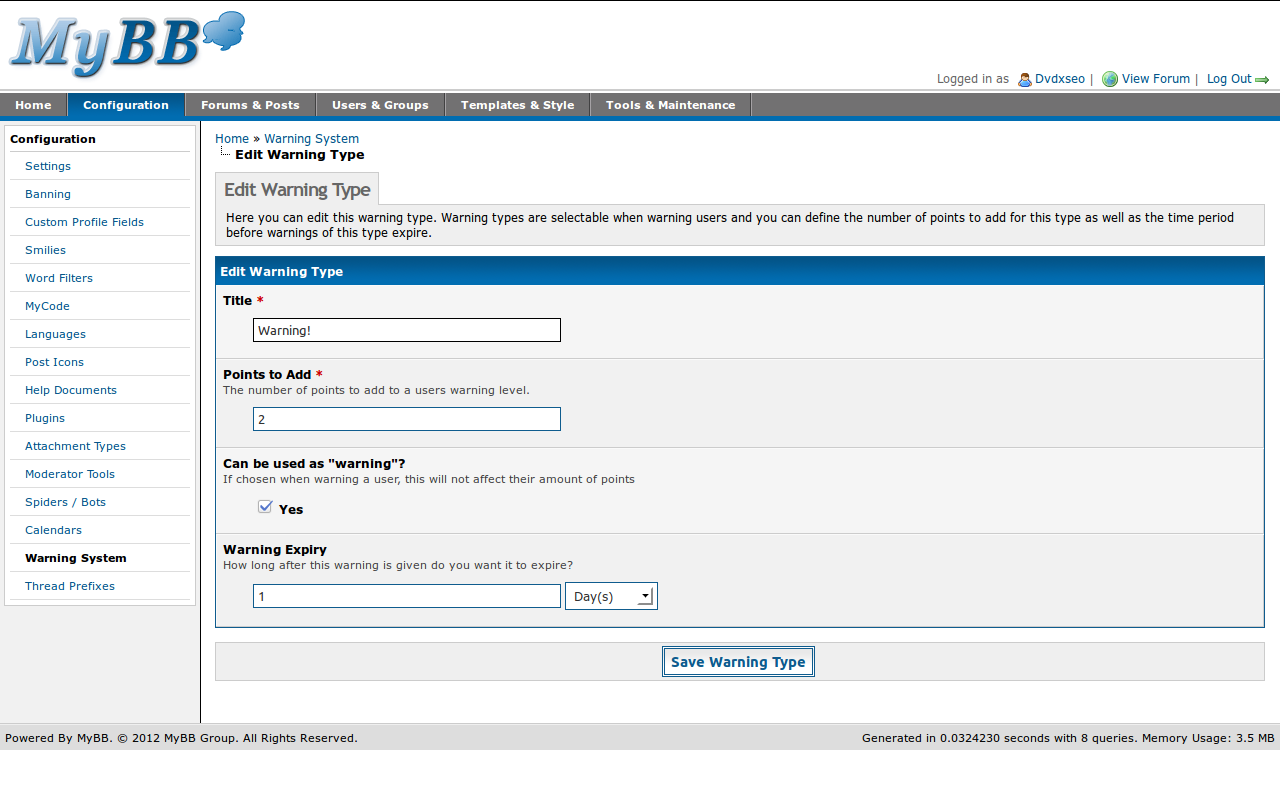The height and width of the screenshot is (800, 1280).
Task: Follow the Warning System breadcrumb link
Action: coord(311,139)
